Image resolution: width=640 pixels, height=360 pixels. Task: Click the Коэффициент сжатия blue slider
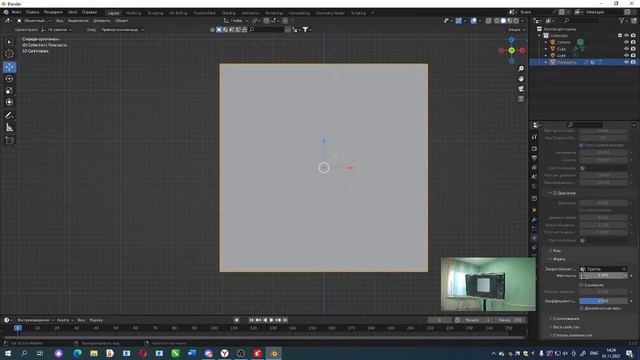[x=603, y=301]
